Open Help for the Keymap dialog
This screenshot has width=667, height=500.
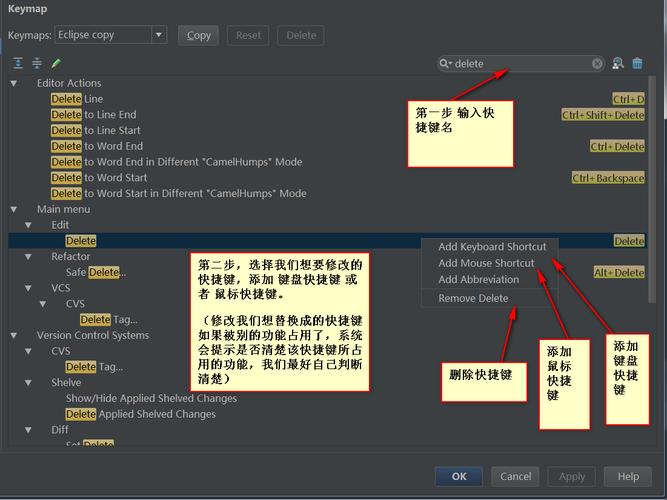pyautogui.click(x=628, y=476)
